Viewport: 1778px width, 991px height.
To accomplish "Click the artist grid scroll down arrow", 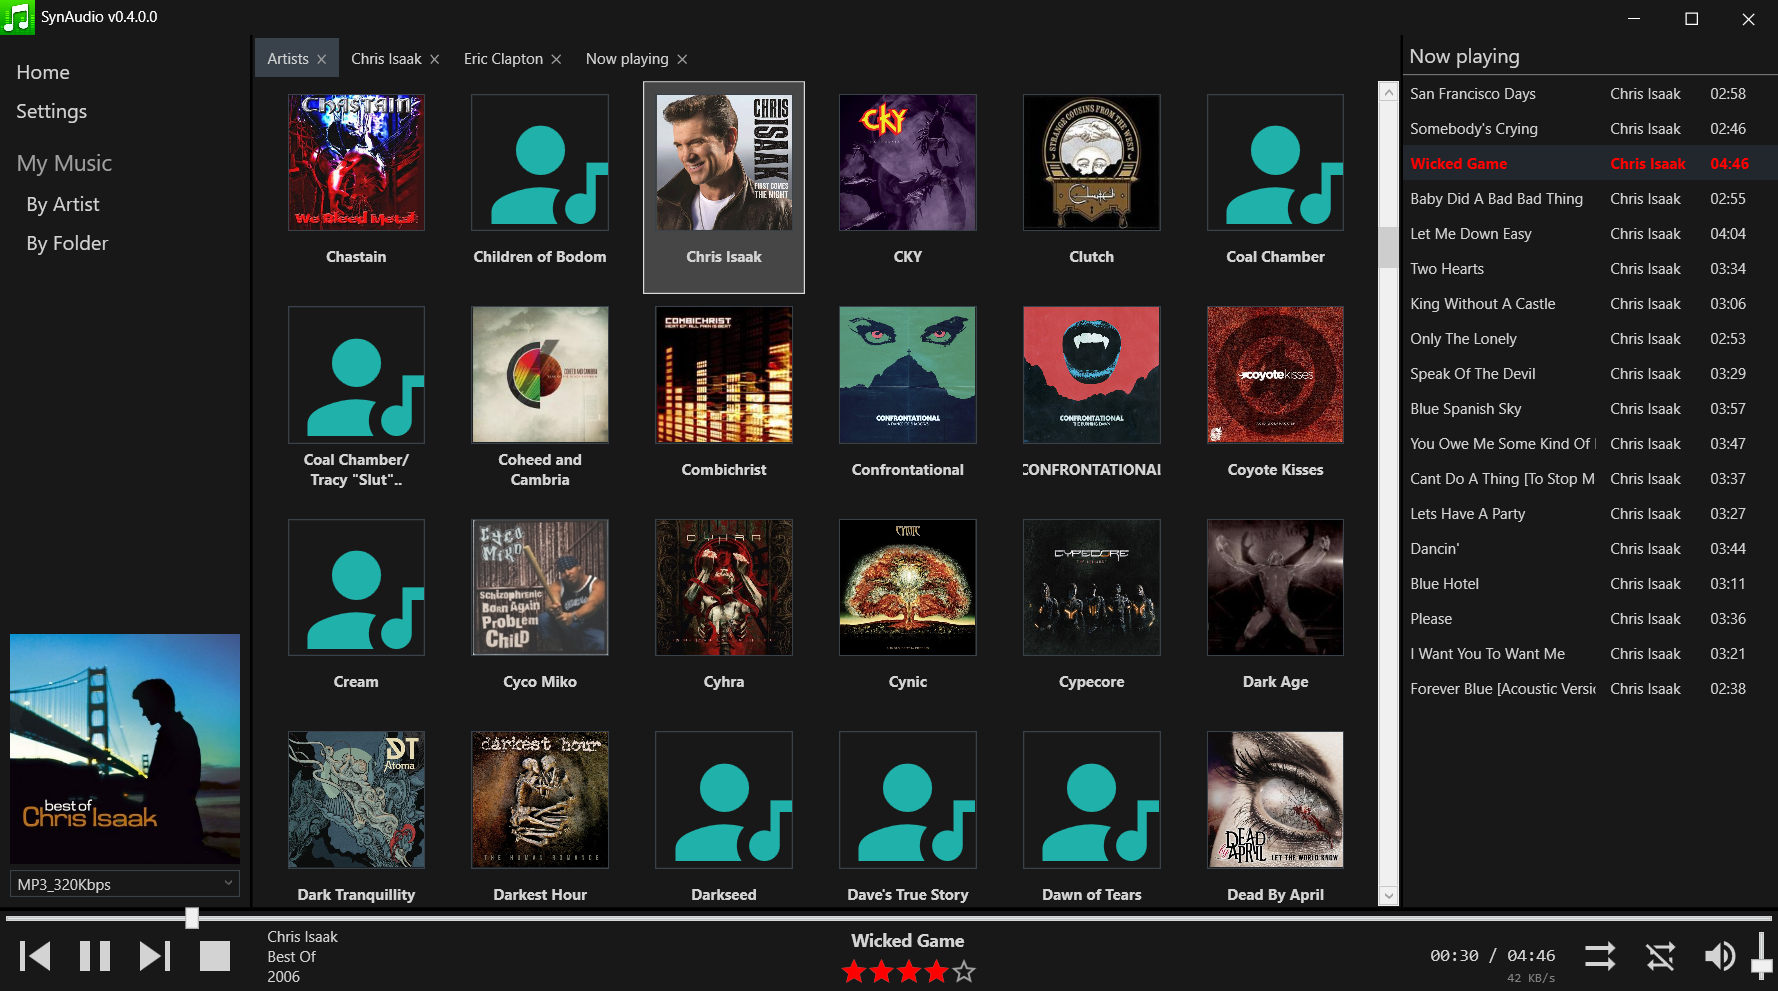I will [1388, 895].
